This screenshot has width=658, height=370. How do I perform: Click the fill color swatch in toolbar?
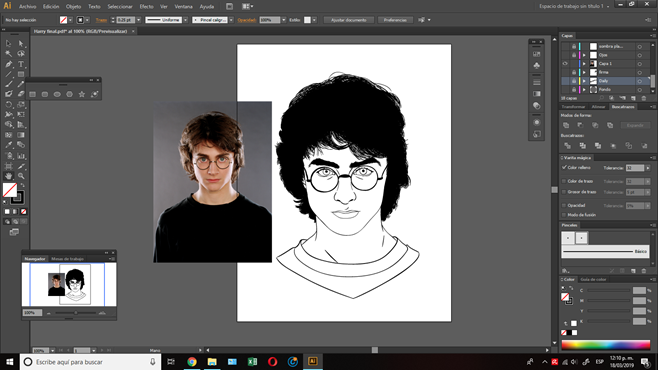pos(10,190)
